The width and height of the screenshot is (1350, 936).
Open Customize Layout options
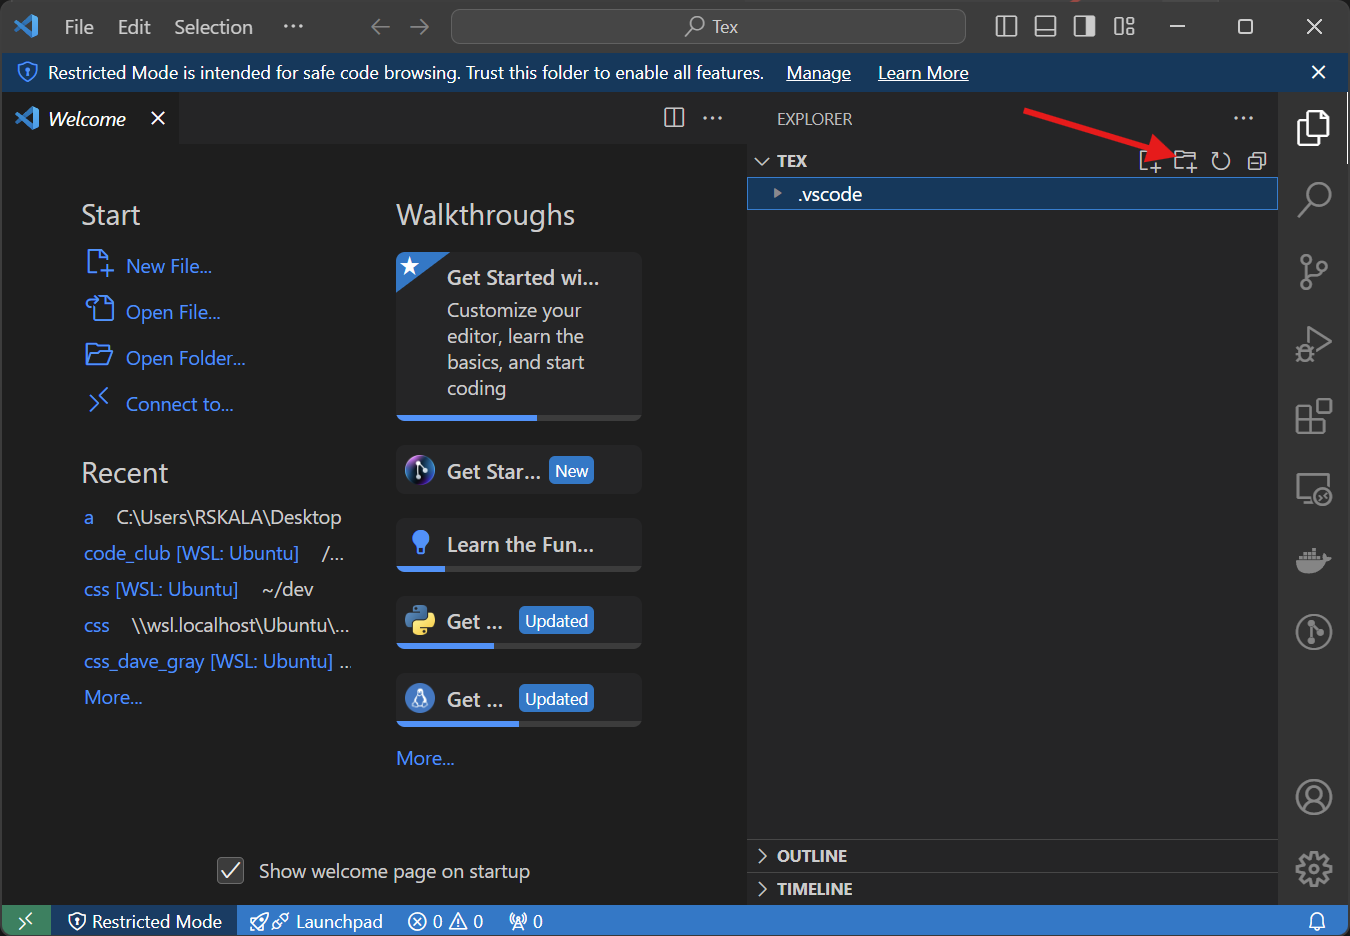1124,27
